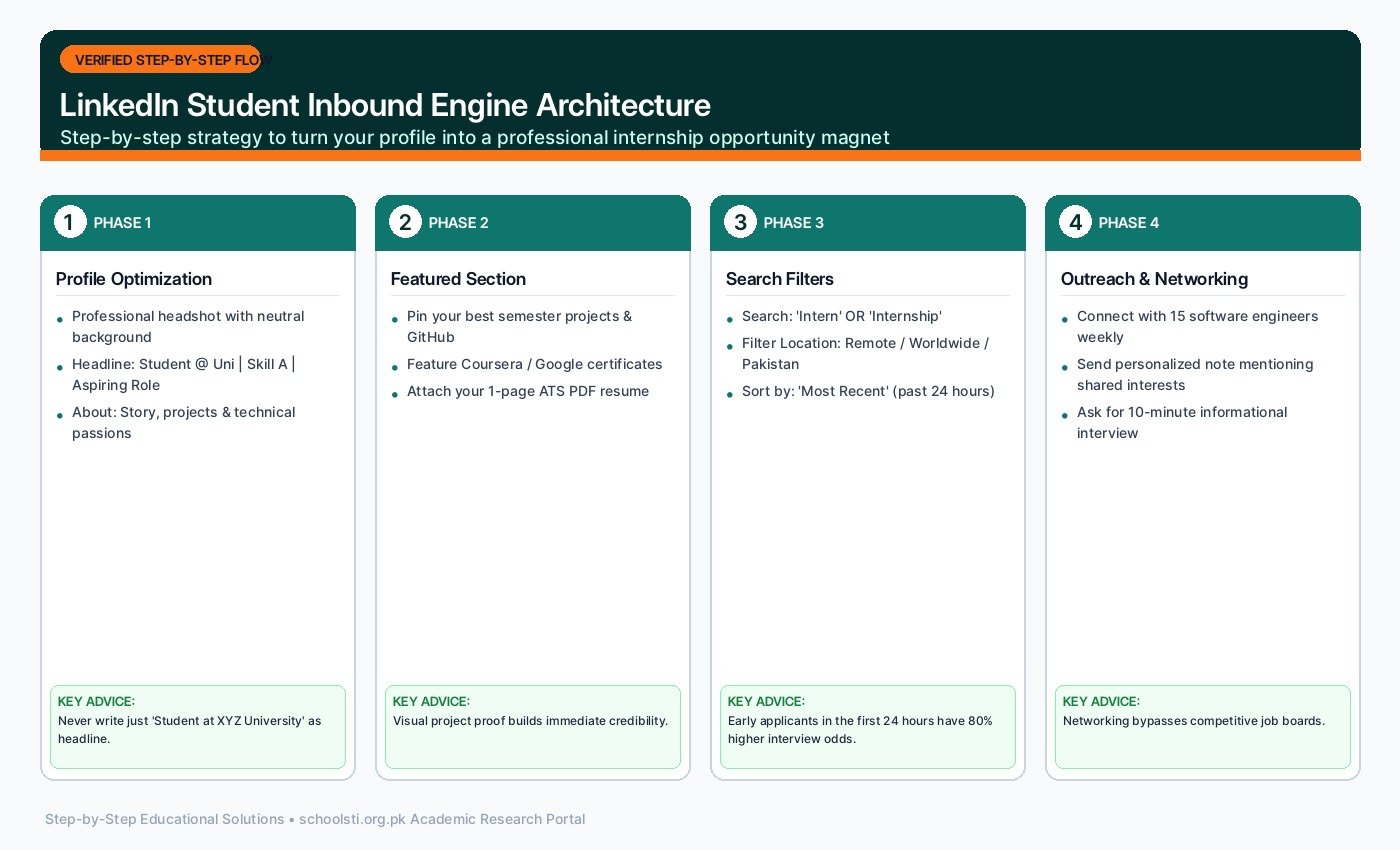Select the 'PHASE 2' header label

[458, 223]
